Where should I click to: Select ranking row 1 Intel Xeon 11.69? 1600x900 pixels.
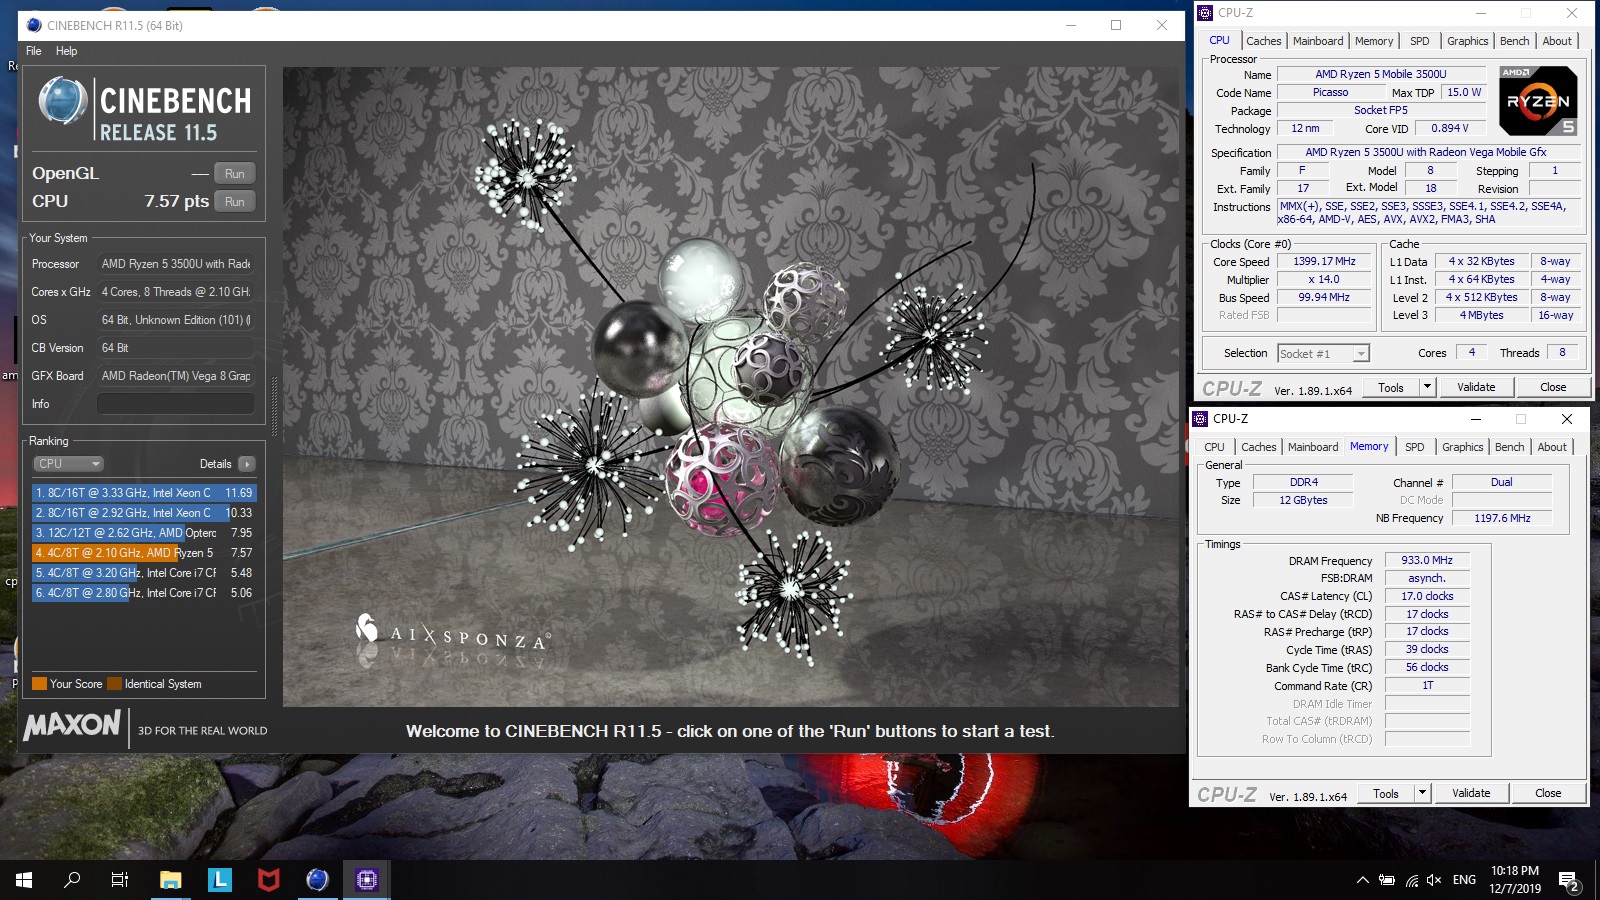click(x=144, y=493)
